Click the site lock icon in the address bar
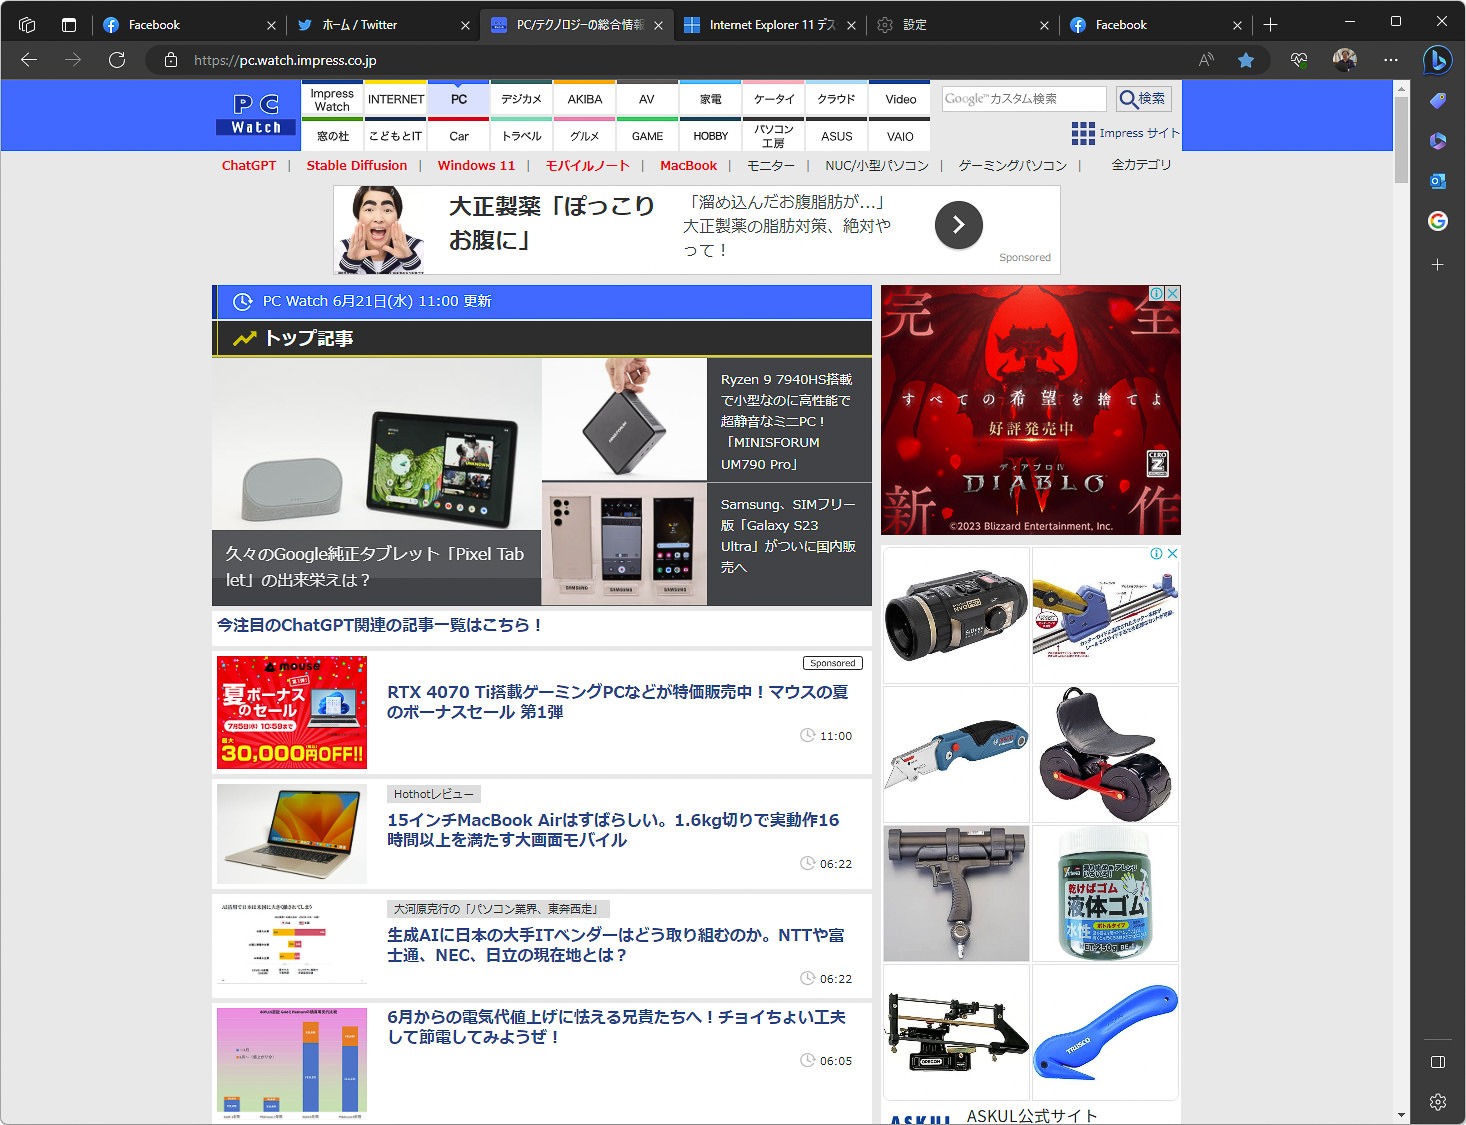The image size is (1466, 1125). pyautogui.click(x=171, y=60)
